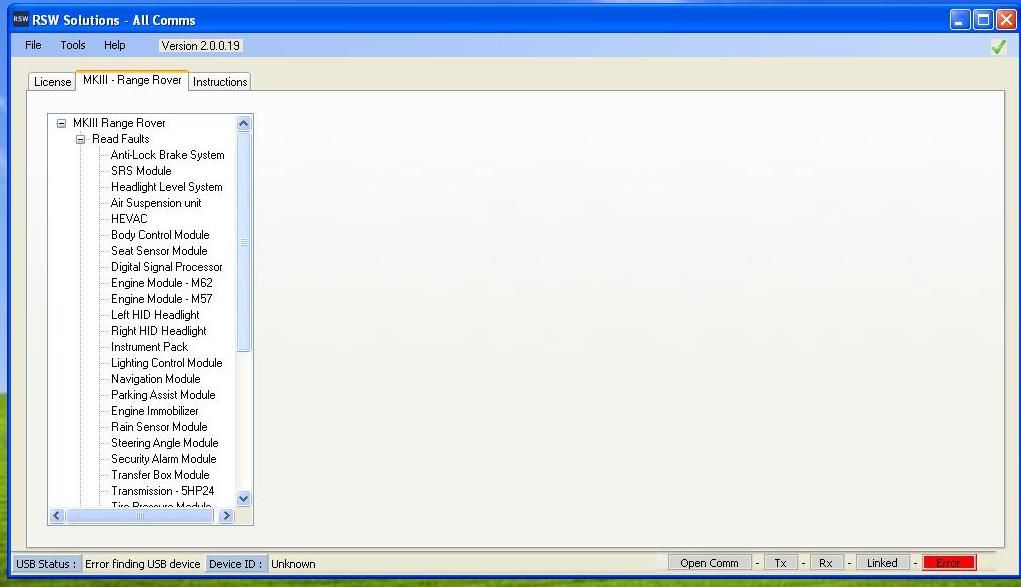
Task: Select HEVAC in the fault list
Action: [x=129, y=219]
